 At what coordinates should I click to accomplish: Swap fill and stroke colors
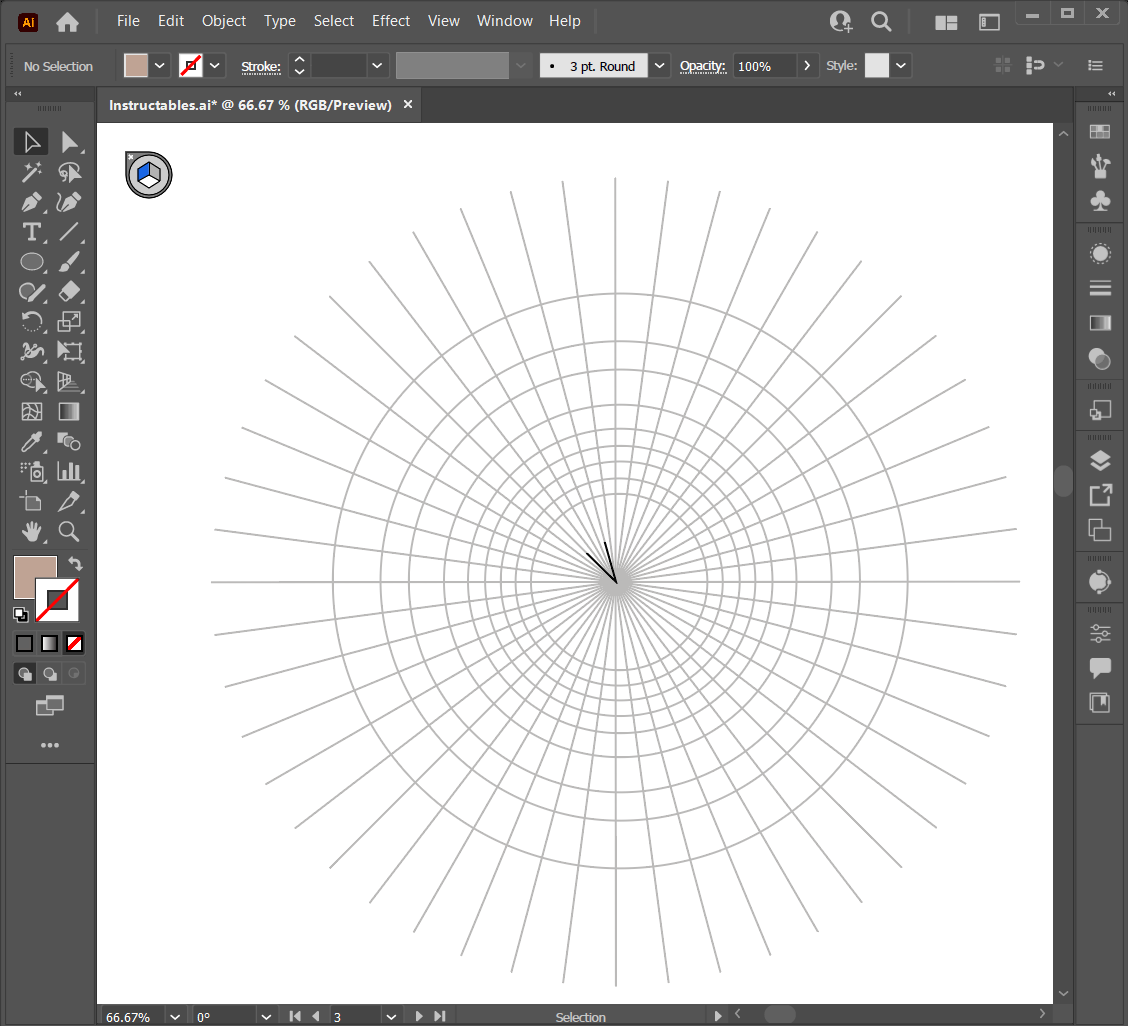[x=75, y=565]
